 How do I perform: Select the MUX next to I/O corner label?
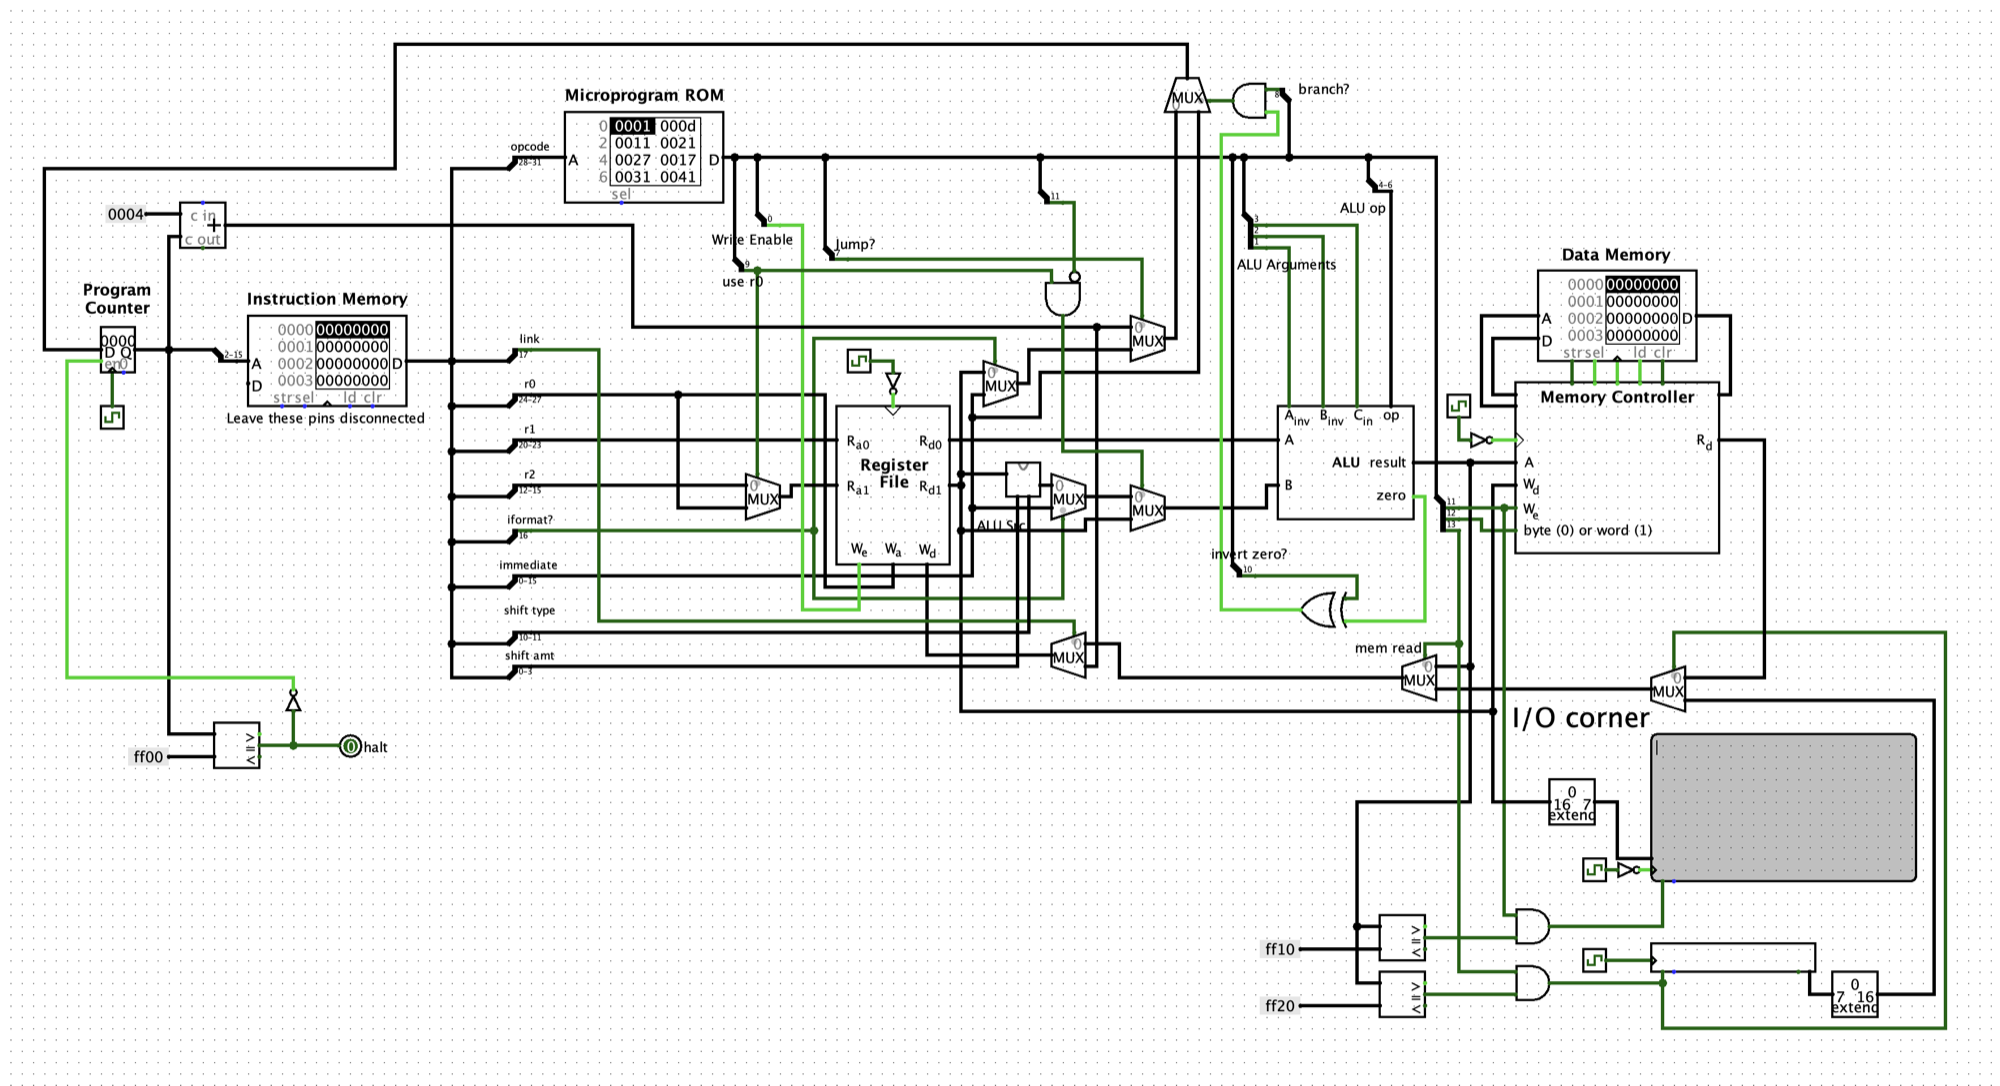[x=1668, y=689]
